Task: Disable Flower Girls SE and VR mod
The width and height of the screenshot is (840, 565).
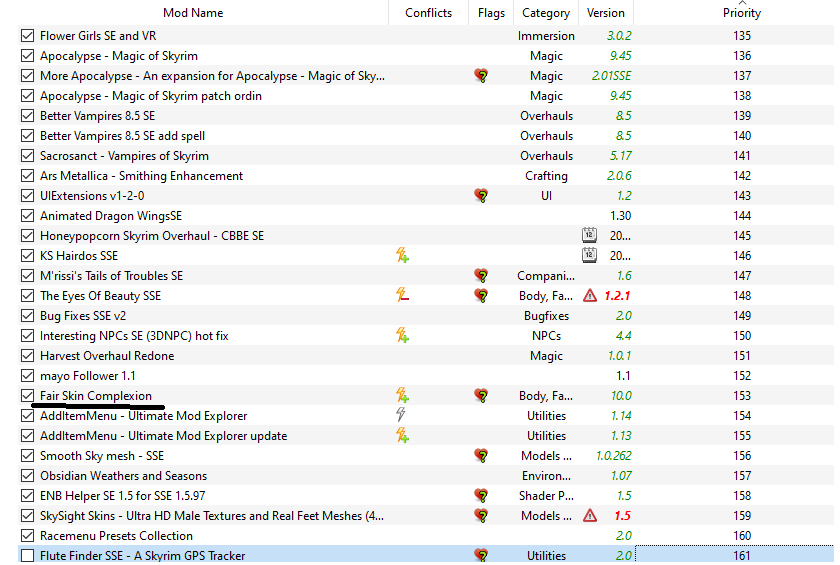Action: [x=27, y=36]
